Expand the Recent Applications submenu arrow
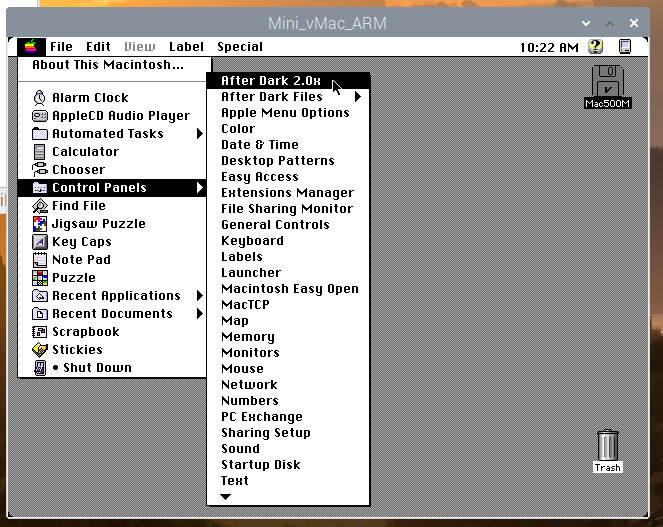 (200, 296)
